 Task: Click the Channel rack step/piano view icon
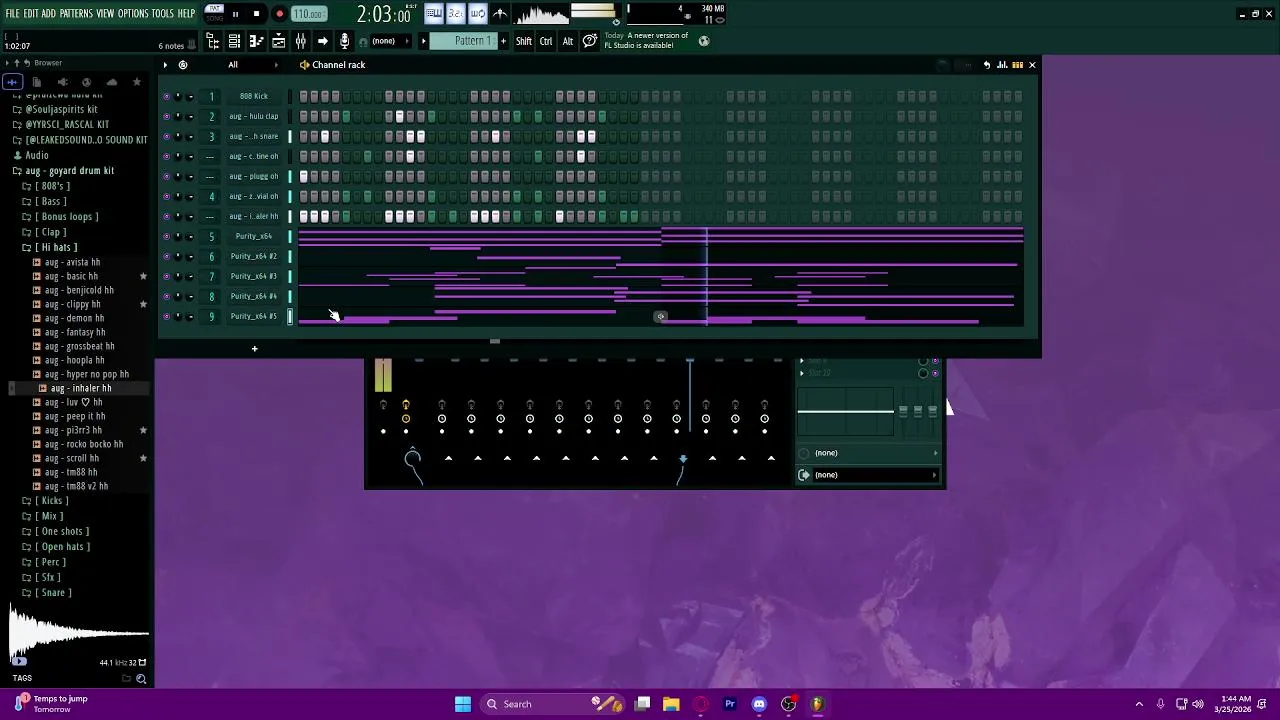1017,65
